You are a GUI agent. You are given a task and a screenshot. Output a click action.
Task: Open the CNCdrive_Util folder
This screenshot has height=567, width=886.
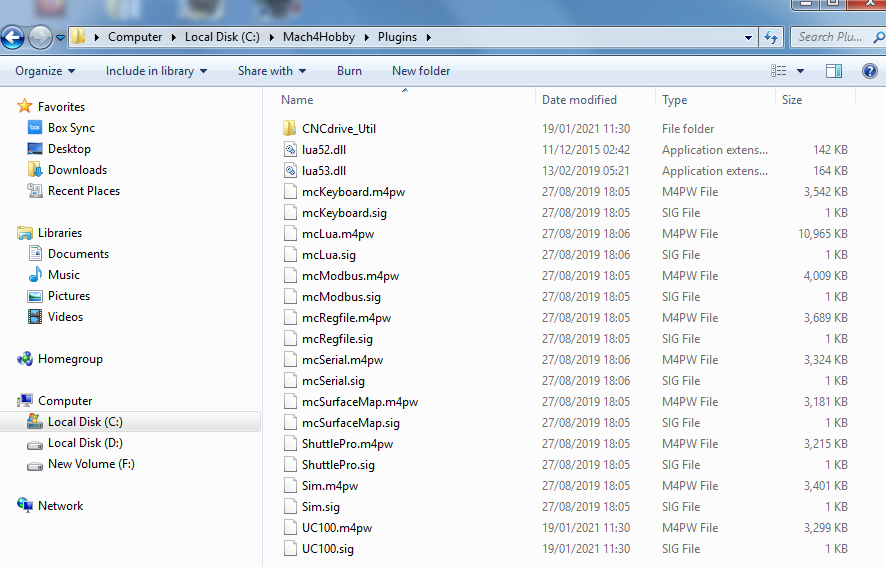click(x=338, y=128)
